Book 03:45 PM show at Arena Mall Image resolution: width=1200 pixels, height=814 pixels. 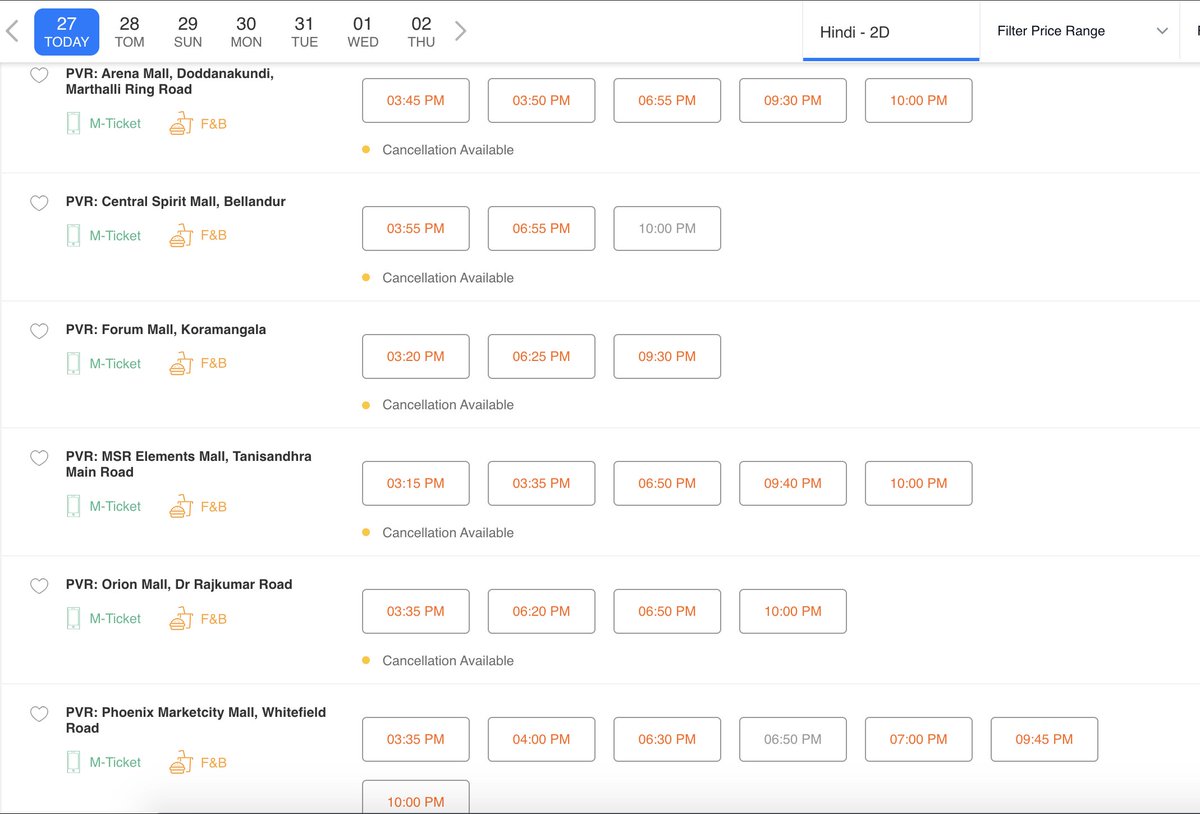(x=416, y=100)
